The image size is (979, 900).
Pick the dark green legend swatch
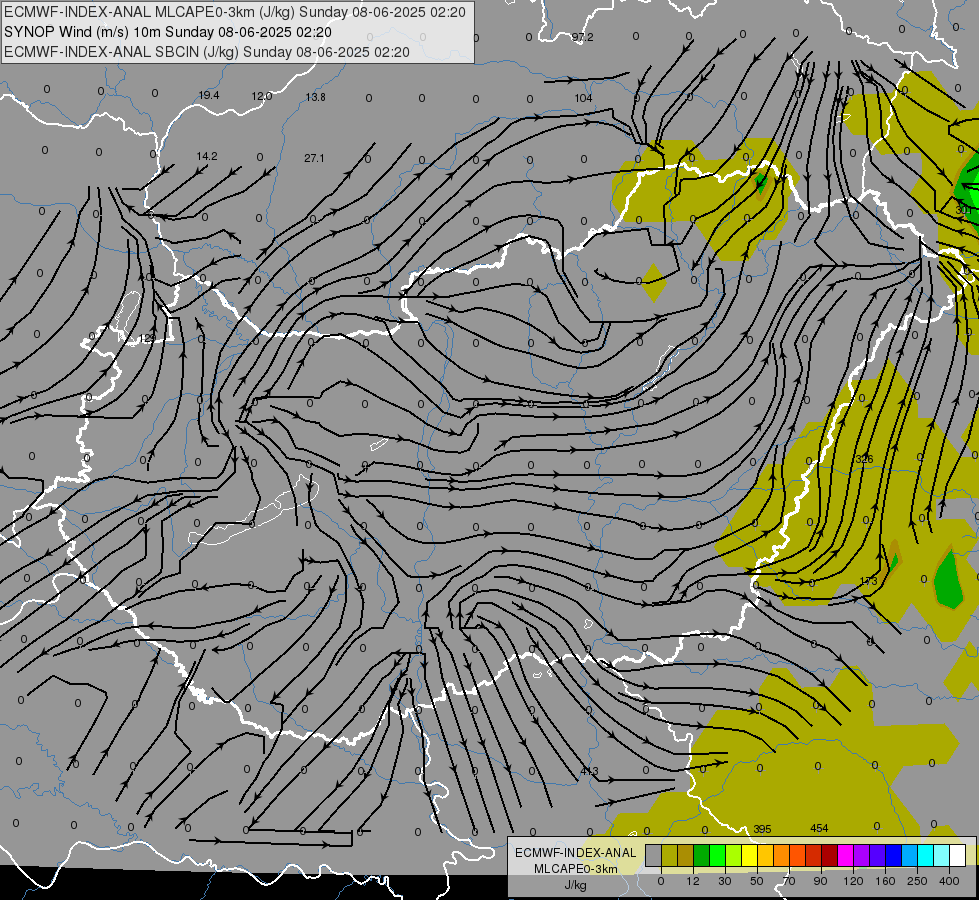pyautogui.click(x=702, y=855)
